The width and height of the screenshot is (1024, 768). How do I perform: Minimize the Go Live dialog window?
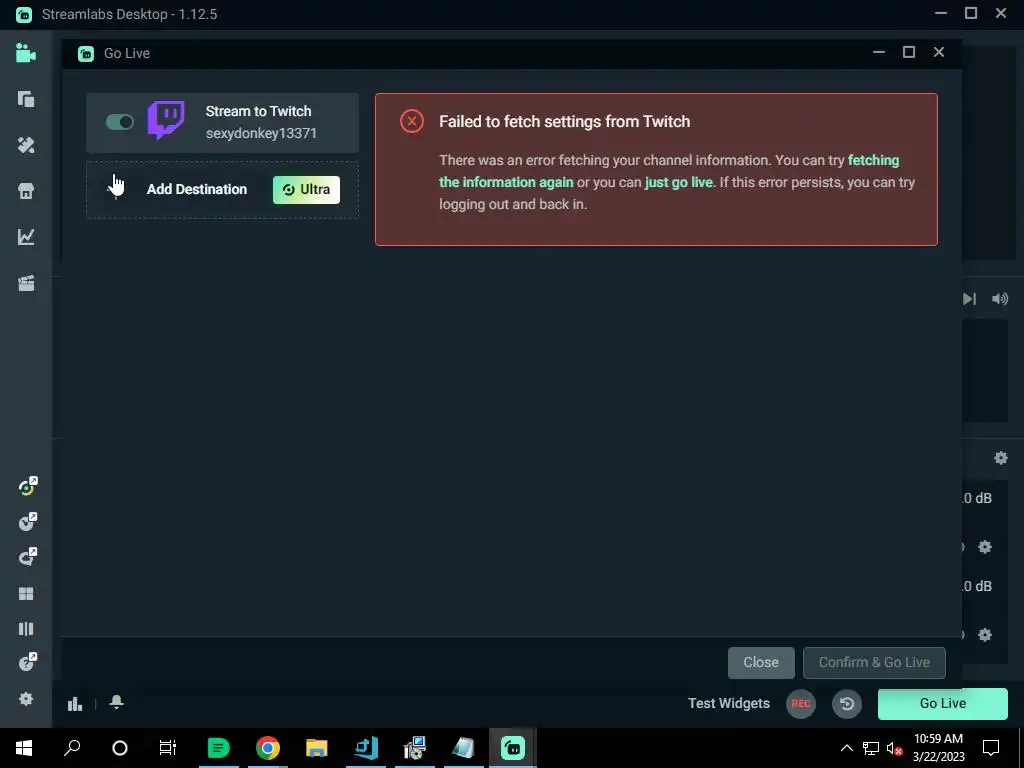click(x=878, y=52)
